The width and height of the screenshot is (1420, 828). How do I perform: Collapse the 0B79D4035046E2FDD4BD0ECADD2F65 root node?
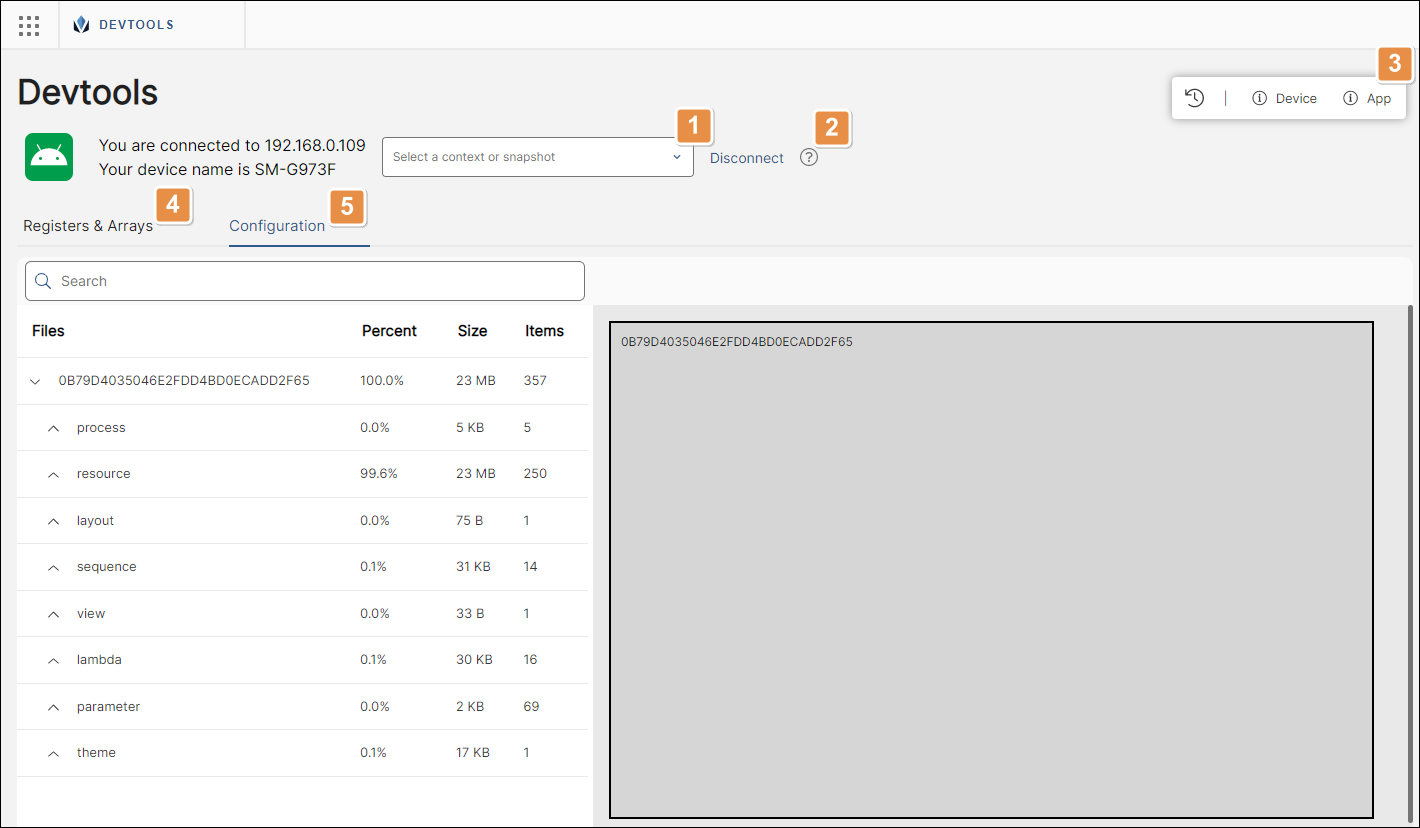[35, 381]
